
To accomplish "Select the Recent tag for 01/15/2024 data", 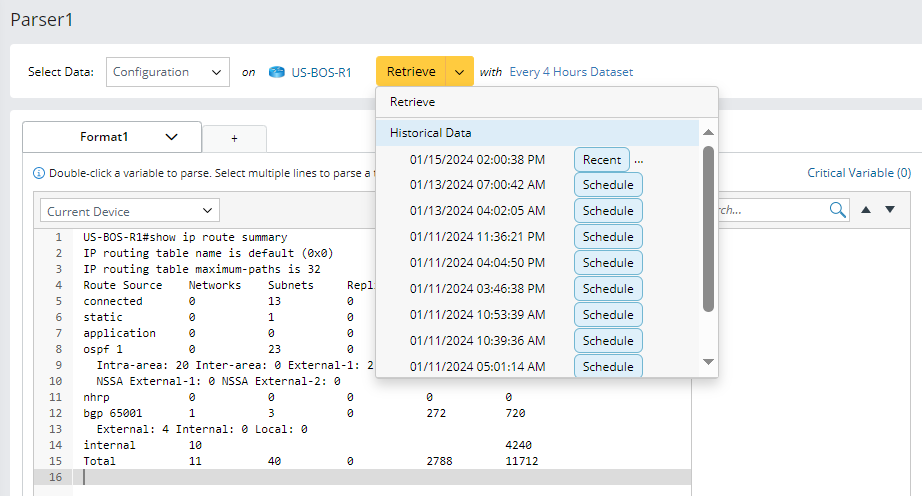I will [x=601, y=159].
